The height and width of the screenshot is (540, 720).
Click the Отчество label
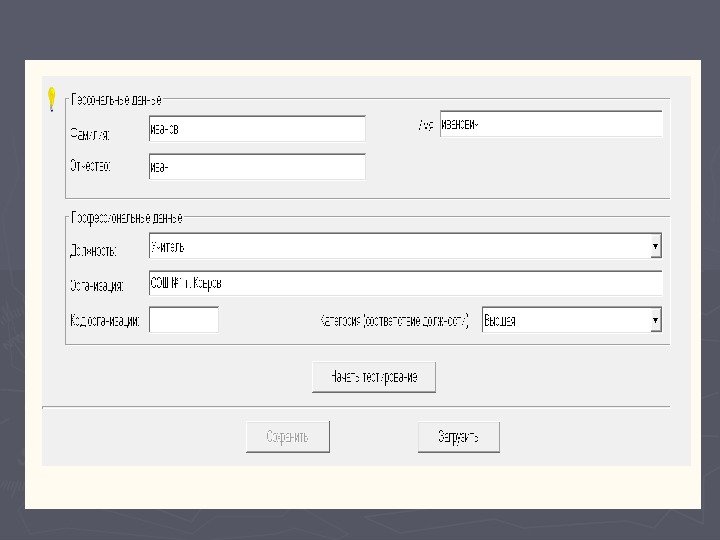coord(90,167)
